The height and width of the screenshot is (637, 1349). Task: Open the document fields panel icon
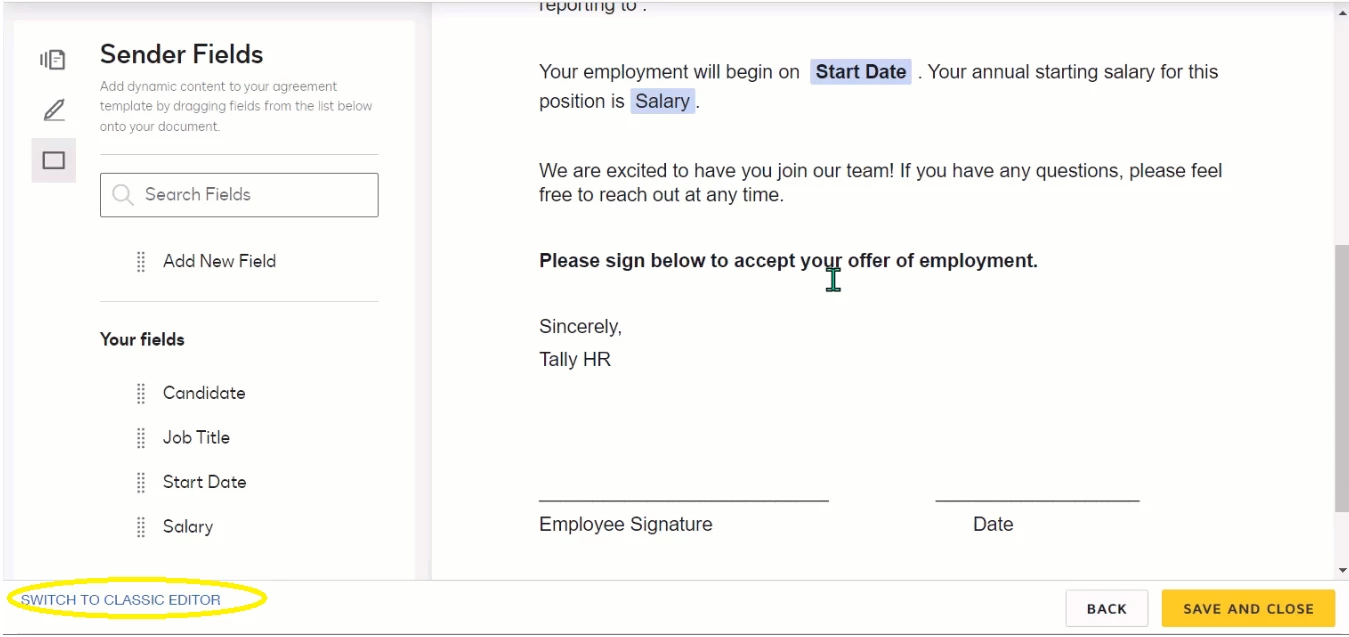53,60
